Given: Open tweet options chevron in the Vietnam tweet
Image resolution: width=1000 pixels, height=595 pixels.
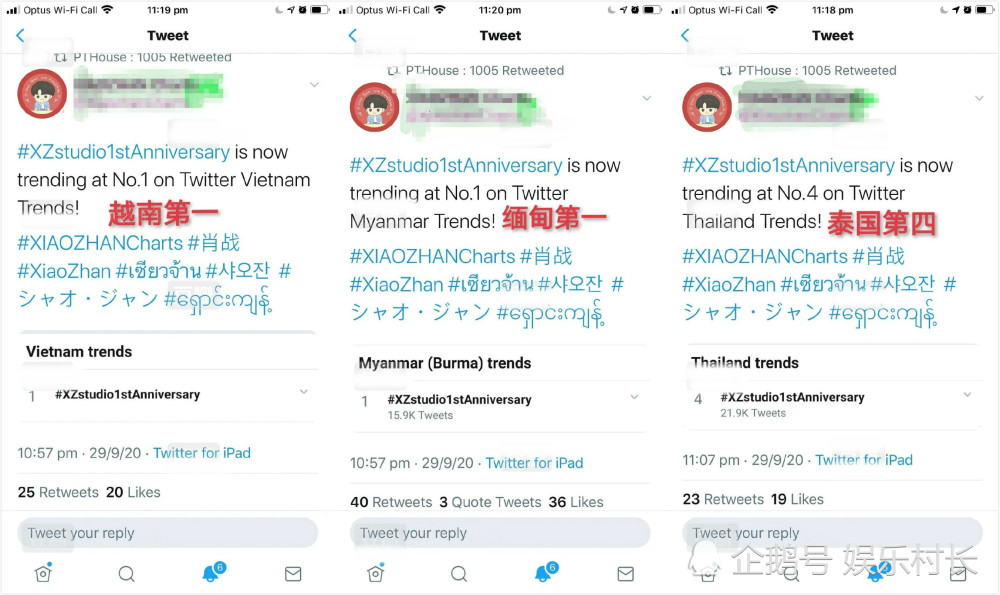Looking at the screenshot, I should (x=314, y=85).
